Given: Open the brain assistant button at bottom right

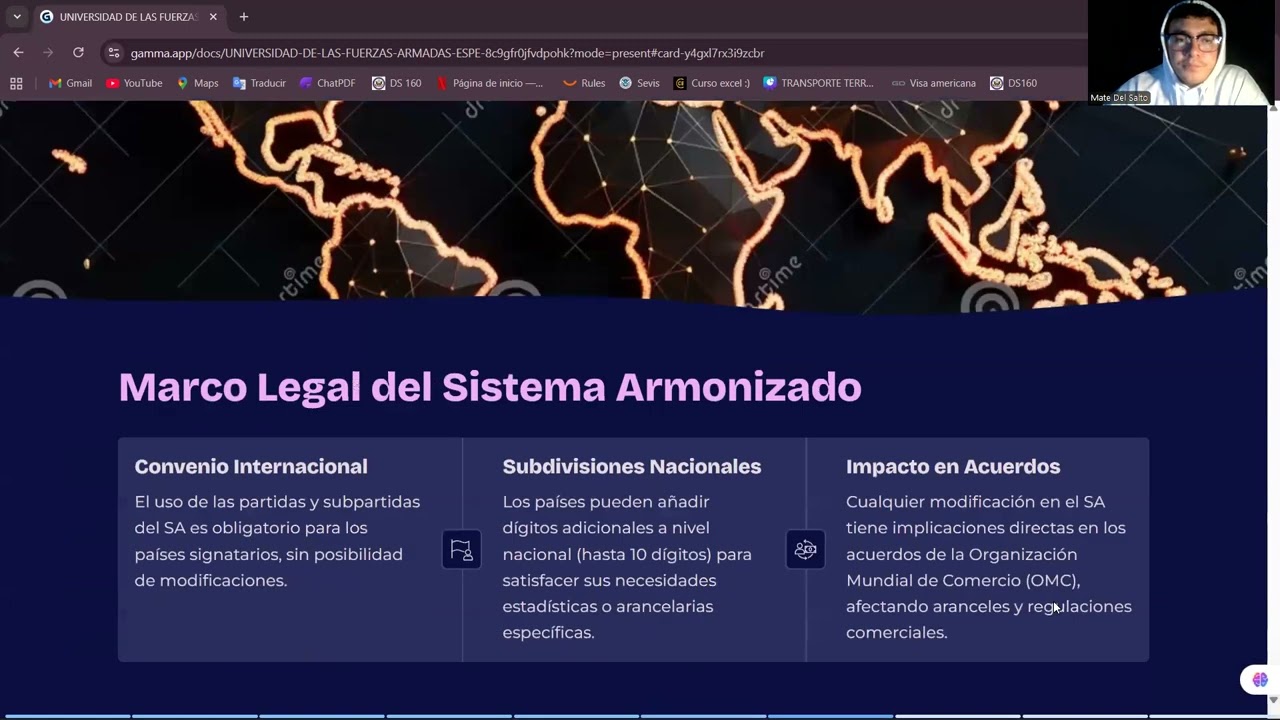Looking at the screenshot, I should [x=1258, y=680].
